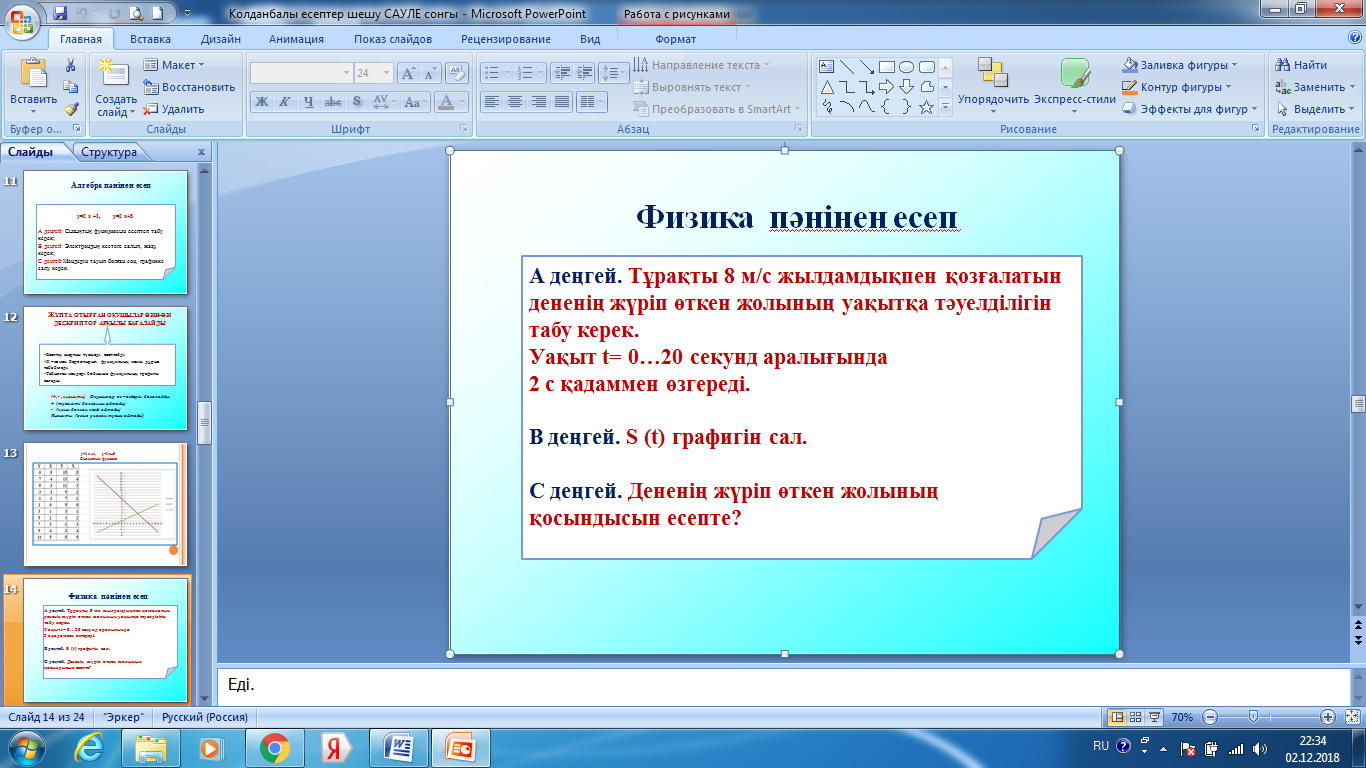Image resolution: width=1366 pixels, height=768 pixels.
Task: Open Google Chrome from the taskbar
Action: pos(274,747)
